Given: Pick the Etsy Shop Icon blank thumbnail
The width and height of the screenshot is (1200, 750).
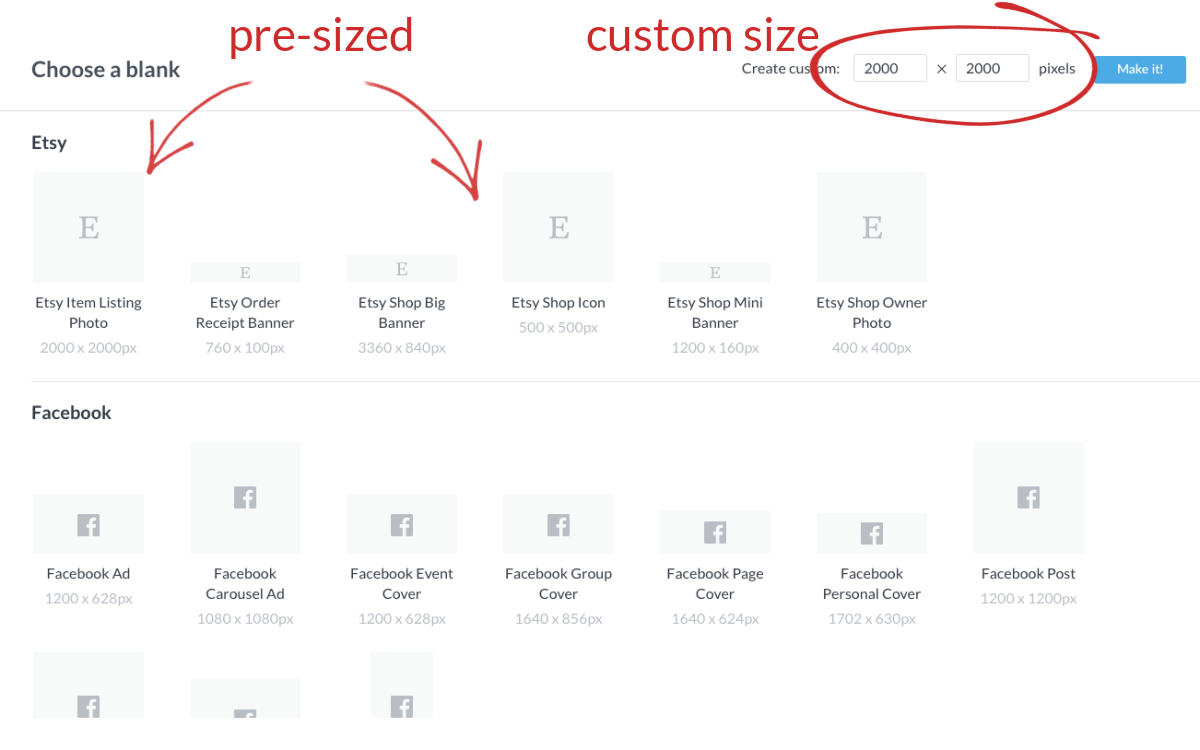Looking at the screenshot, I should (558, 227).
